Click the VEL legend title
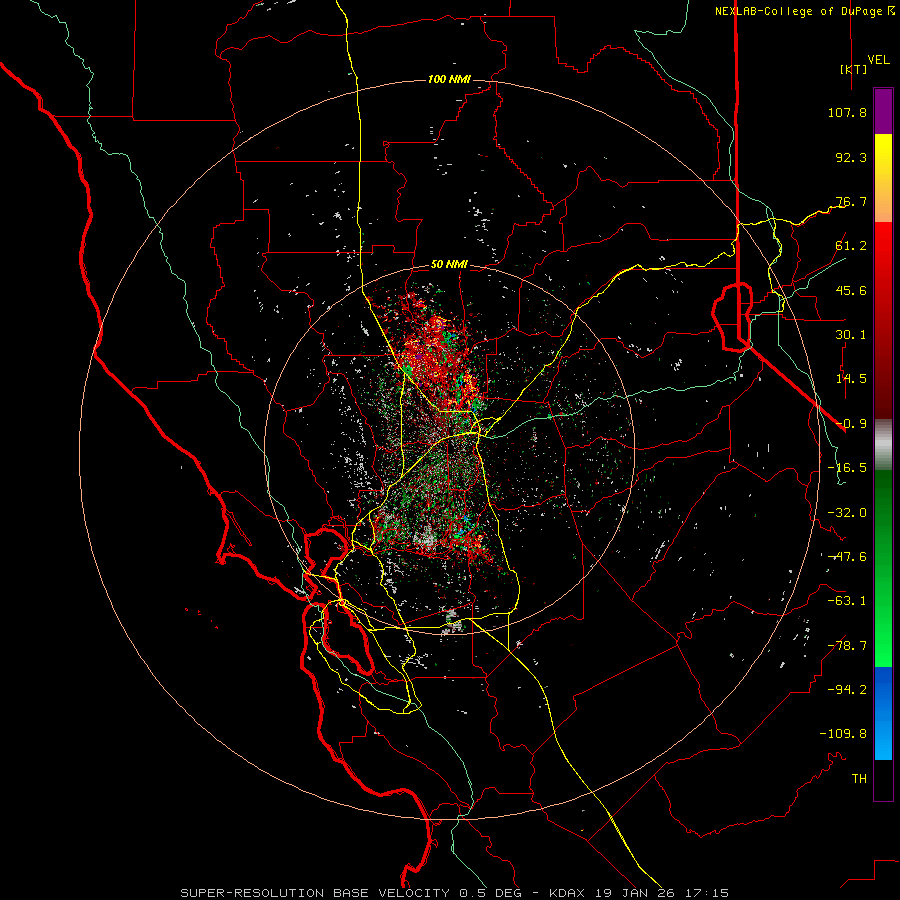The width and height of the screenshot is (900, 900). coord(878,60)
